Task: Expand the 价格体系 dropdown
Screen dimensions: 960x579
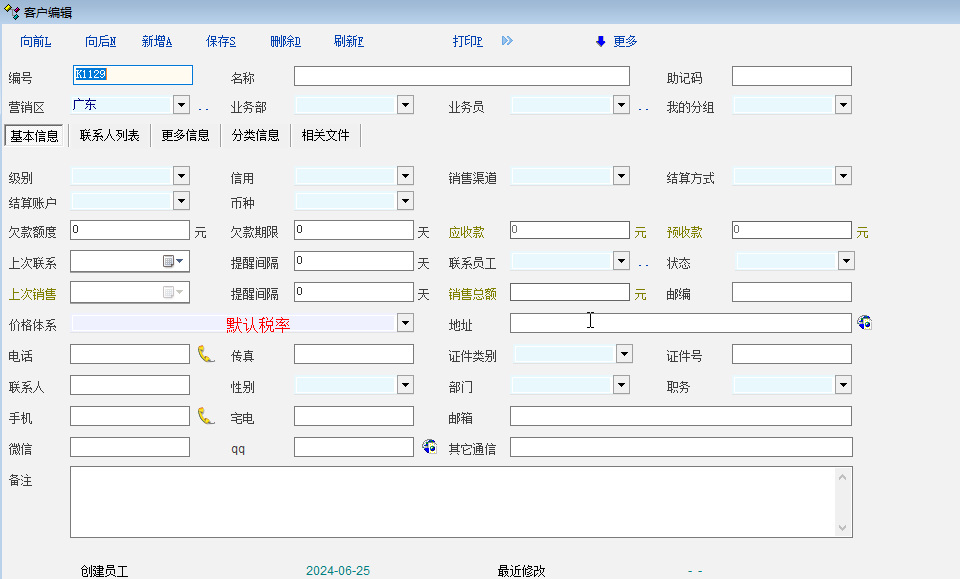Action: click(405, 323)
